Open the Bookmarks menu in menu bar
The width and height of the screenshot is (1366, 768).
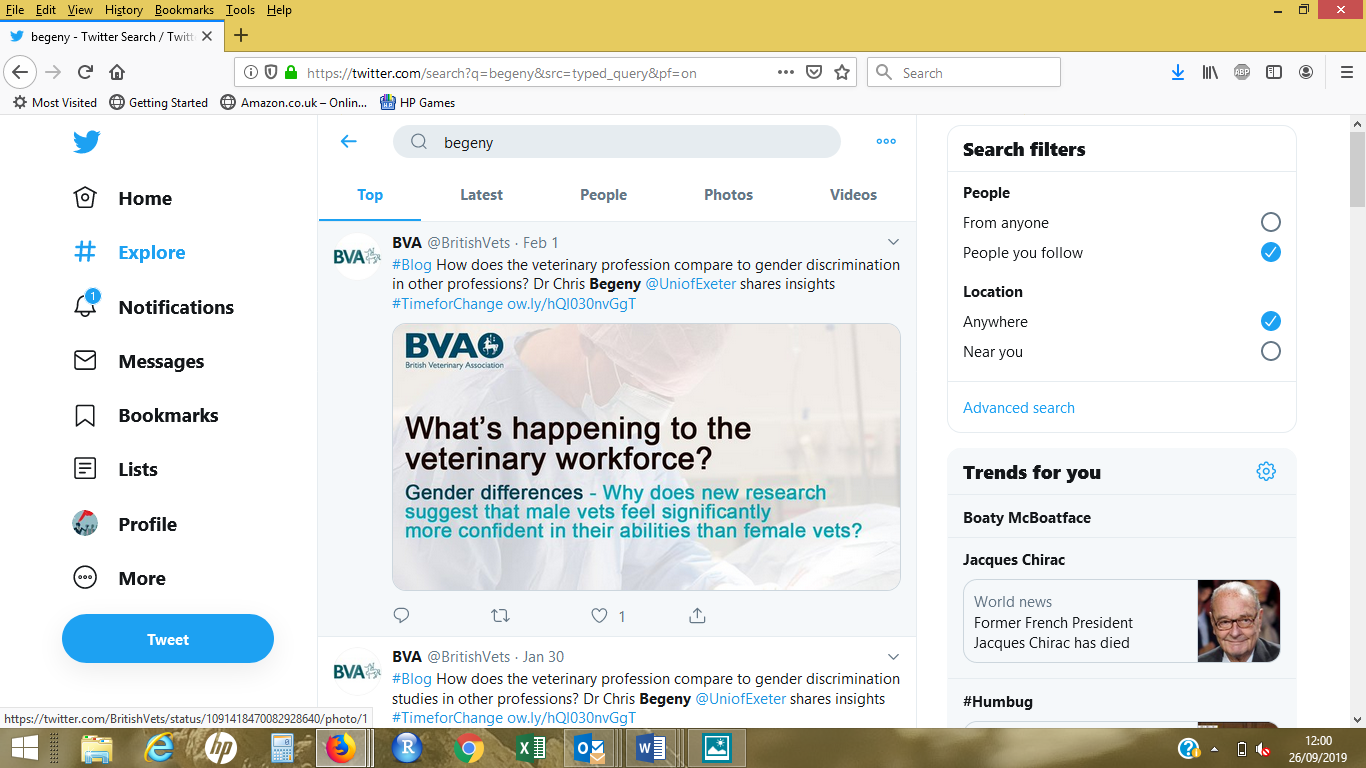pos(184,10)
